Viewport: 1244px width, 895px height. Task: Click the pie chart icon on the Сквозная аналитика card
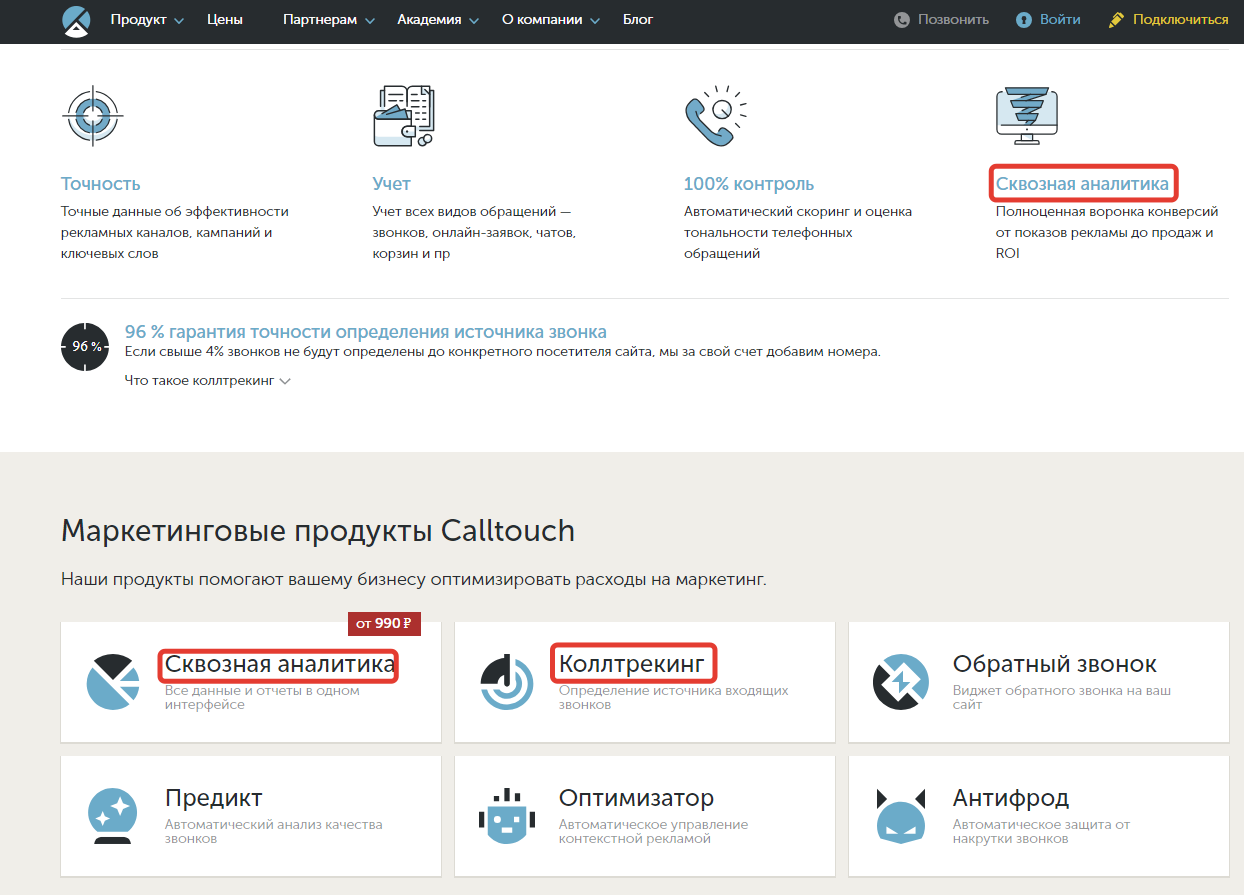pyautogui.click(x=114, y=682)
